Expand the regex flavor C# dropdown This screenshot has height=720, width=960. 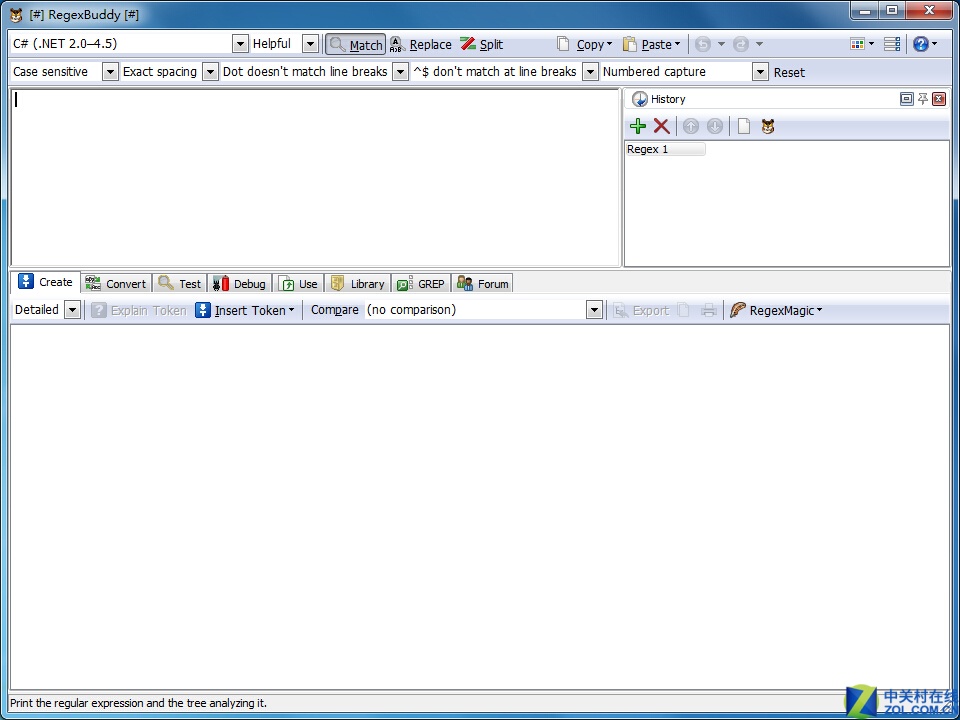[x=240, y=44]
